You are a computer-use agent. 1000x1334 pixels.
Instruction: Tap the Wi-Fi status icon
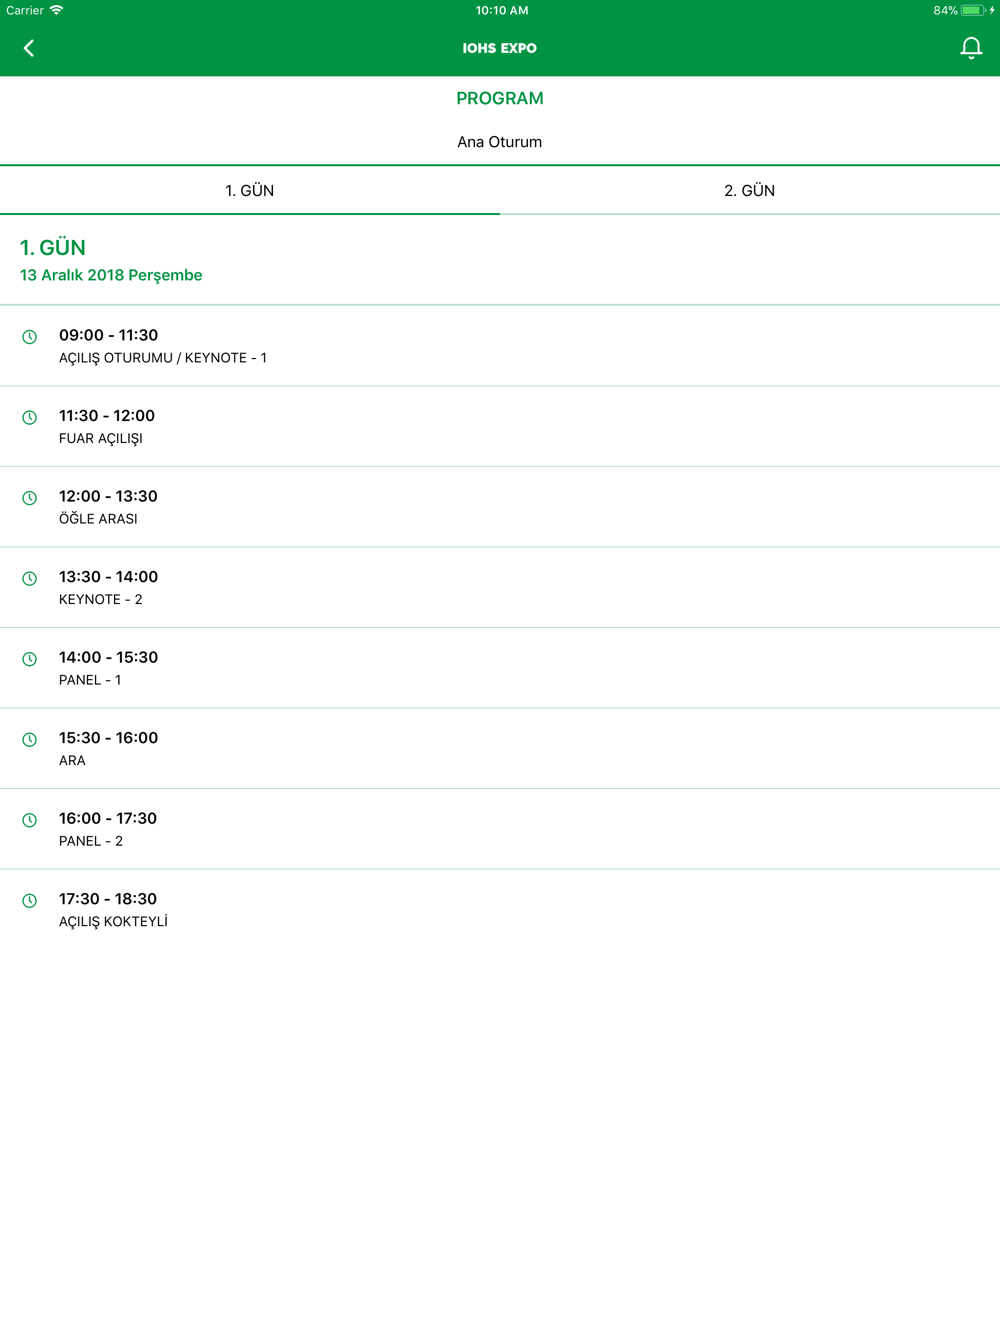click(57, 10)
